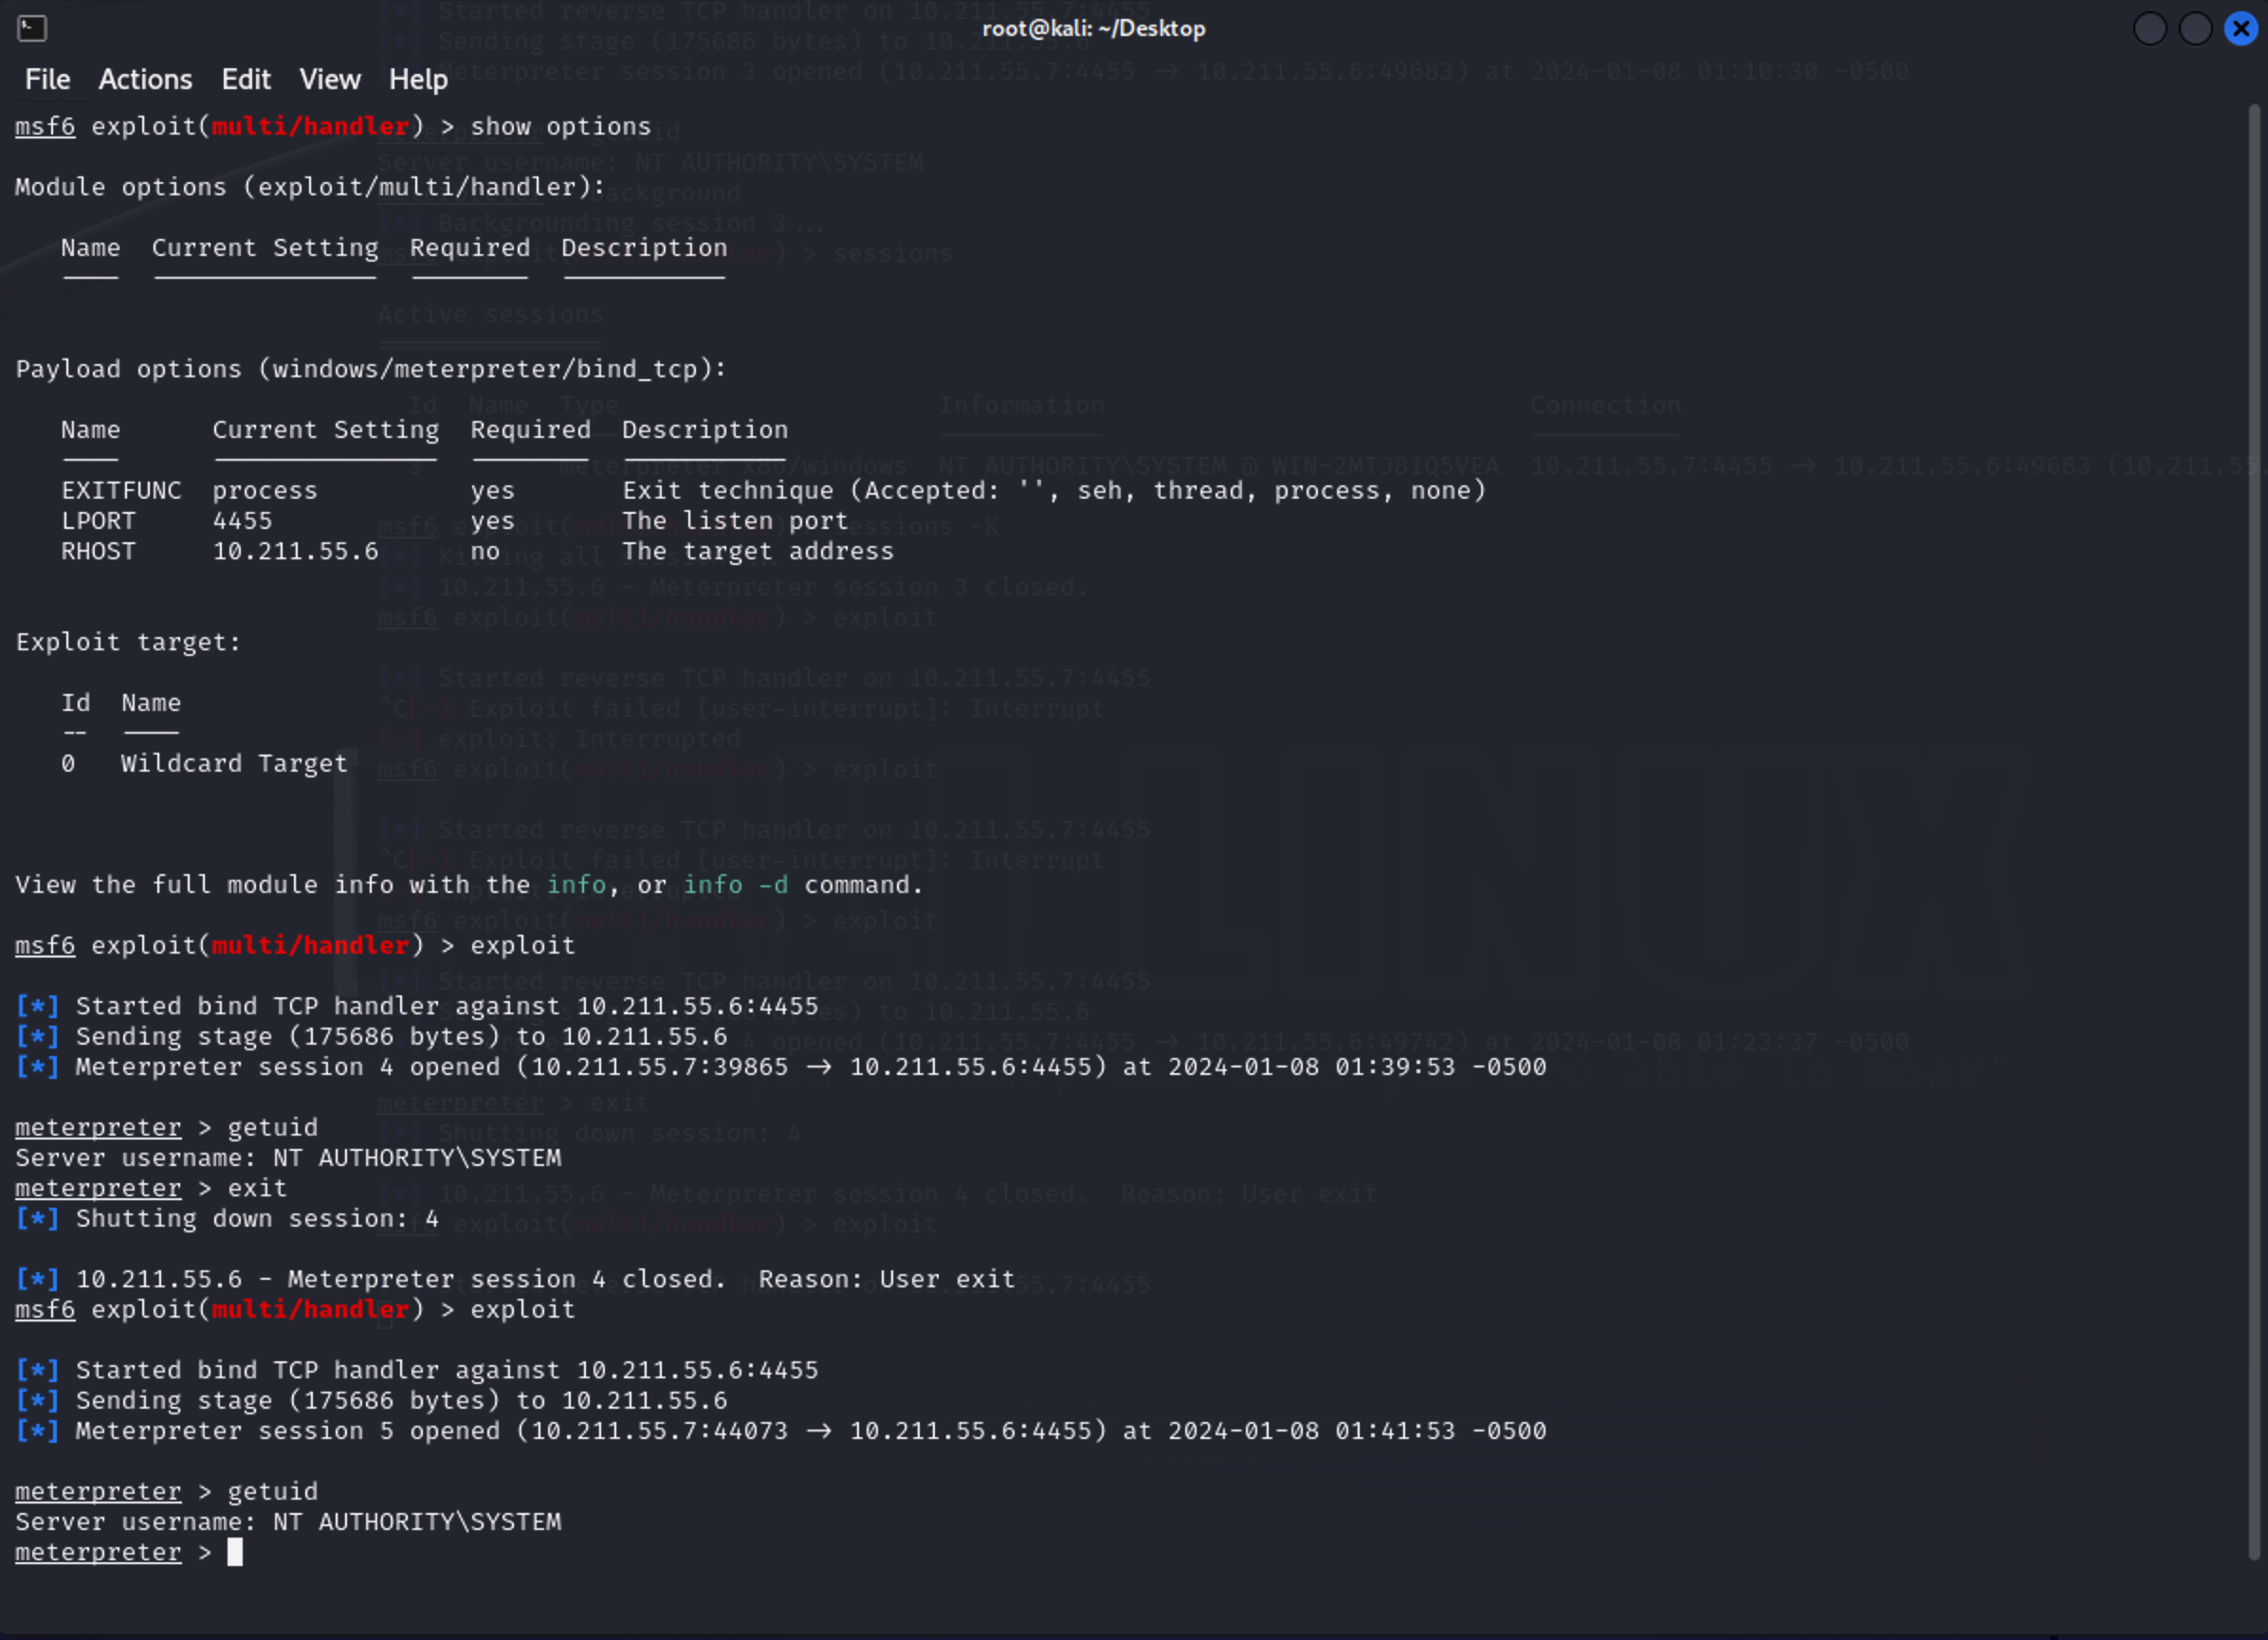Image resolution: width=2268 pixels, height=1640 pixels.
Task: Open the Edit menu
Action: click(x=245, y=79)
